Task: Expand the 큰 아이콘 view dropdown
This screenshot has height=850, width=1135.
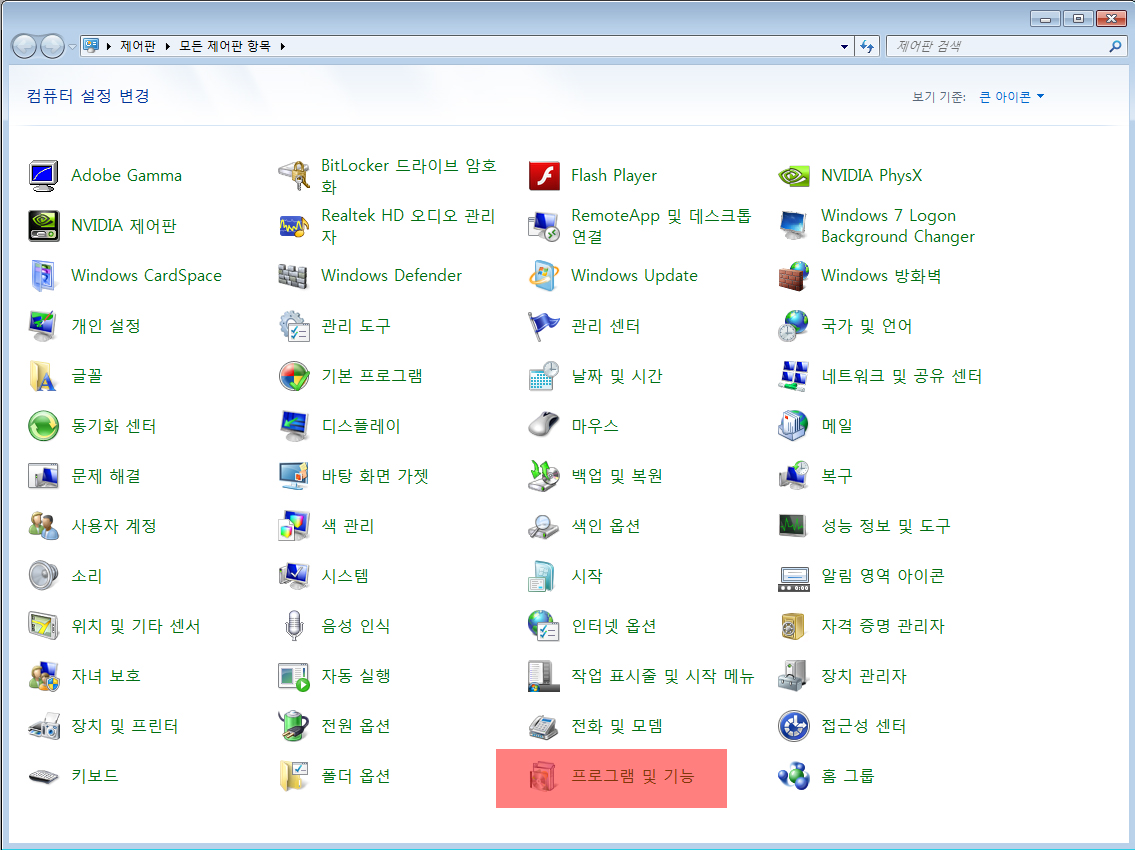Action: pyautogui.click(x=1011, y=96)
